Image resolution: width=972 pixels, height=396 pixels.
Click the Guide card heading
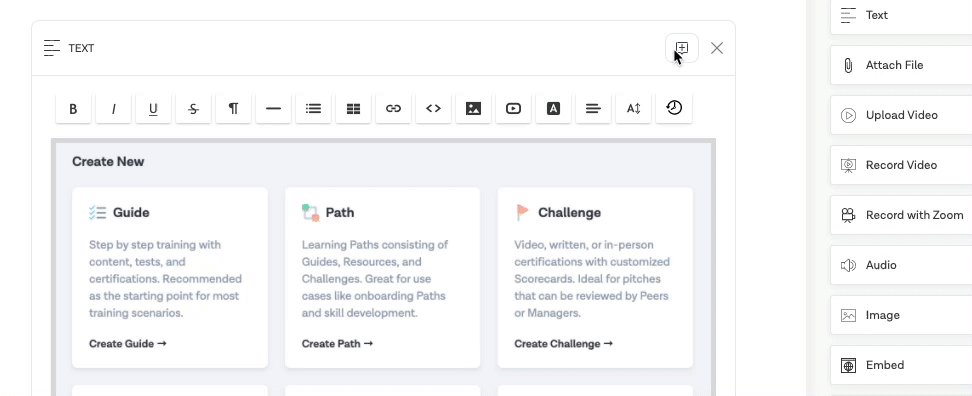coord(131,213)
